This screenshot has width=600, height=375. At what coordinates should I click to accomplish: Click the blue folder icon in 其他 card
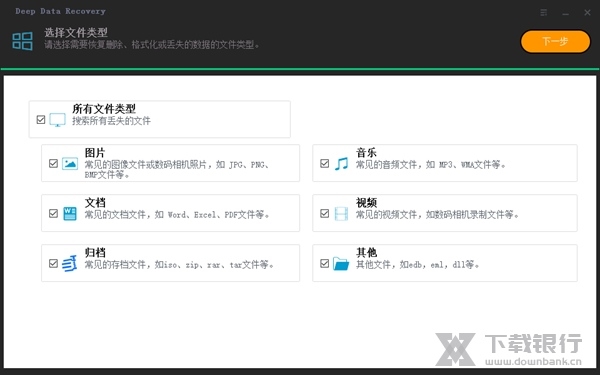click(341, 264)
